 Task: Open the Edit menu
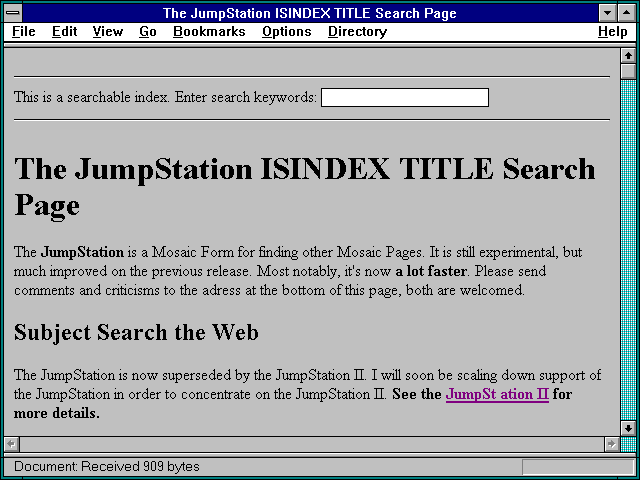click(x=64, y=31)
